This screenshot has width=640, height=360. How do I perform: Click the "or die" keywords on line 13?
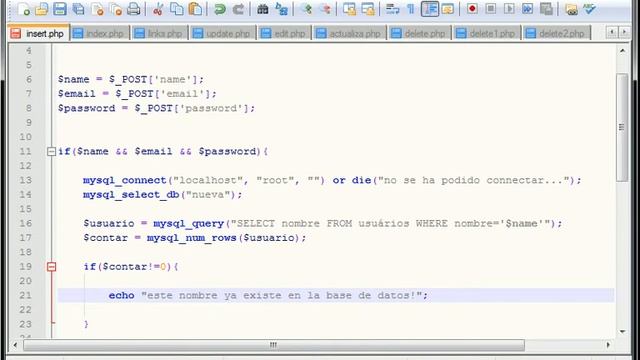(x=351, y=180)
